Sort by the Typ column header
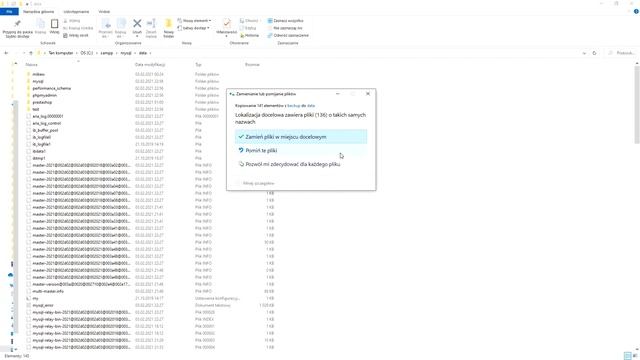The height and width of the screenshot is (360, 640). pos(198,64)
